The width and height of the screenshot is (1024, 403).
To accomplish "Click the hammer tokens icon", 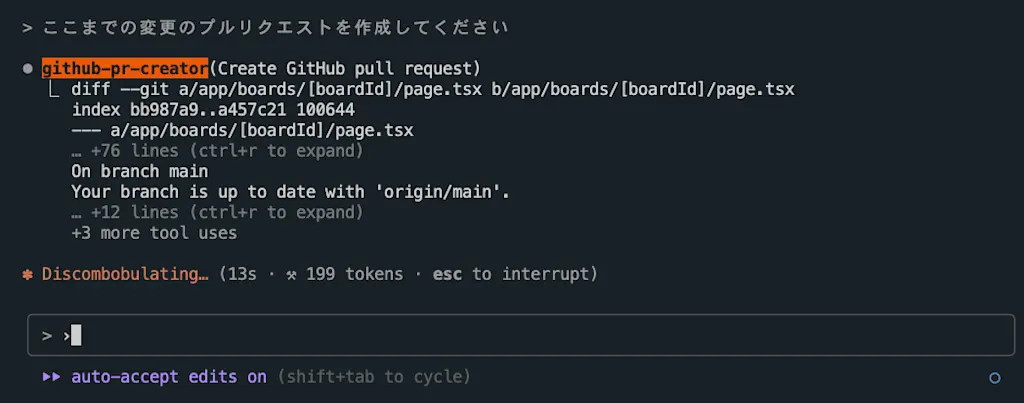I will click(x=291, y=275).
